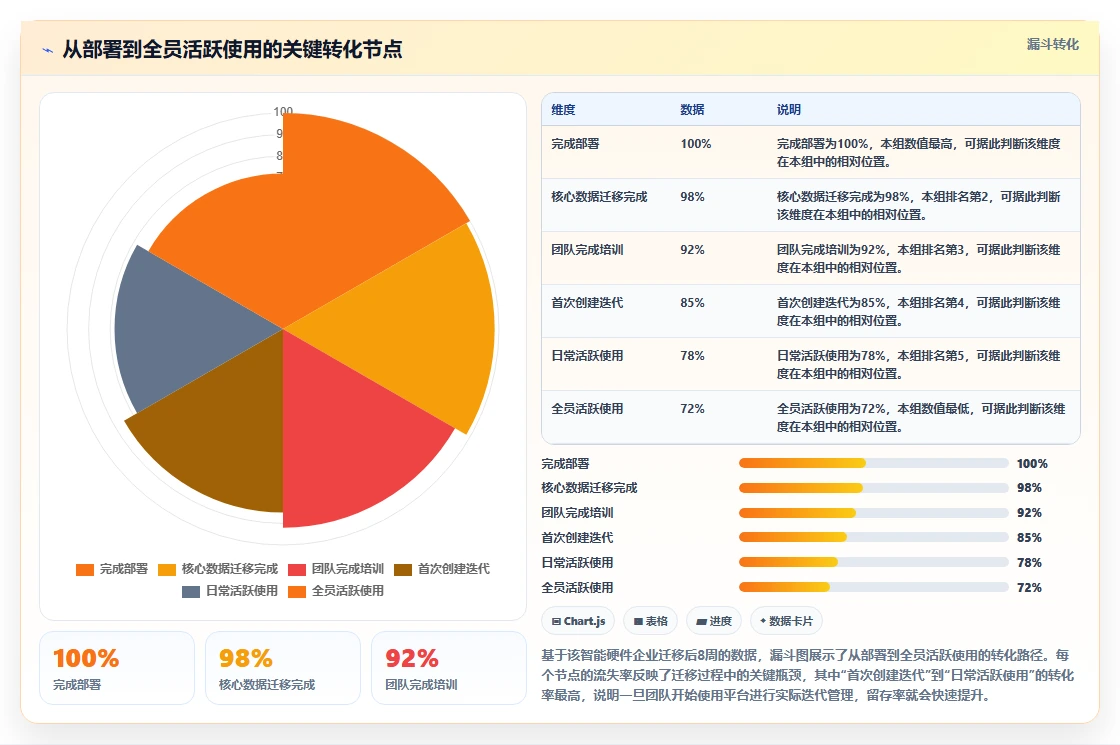Open the 92% 团队完成培训 stat card
Image resolution: width=1120 pixels, height=745 pixels.
pyautogui.click(x=449, y=668)
